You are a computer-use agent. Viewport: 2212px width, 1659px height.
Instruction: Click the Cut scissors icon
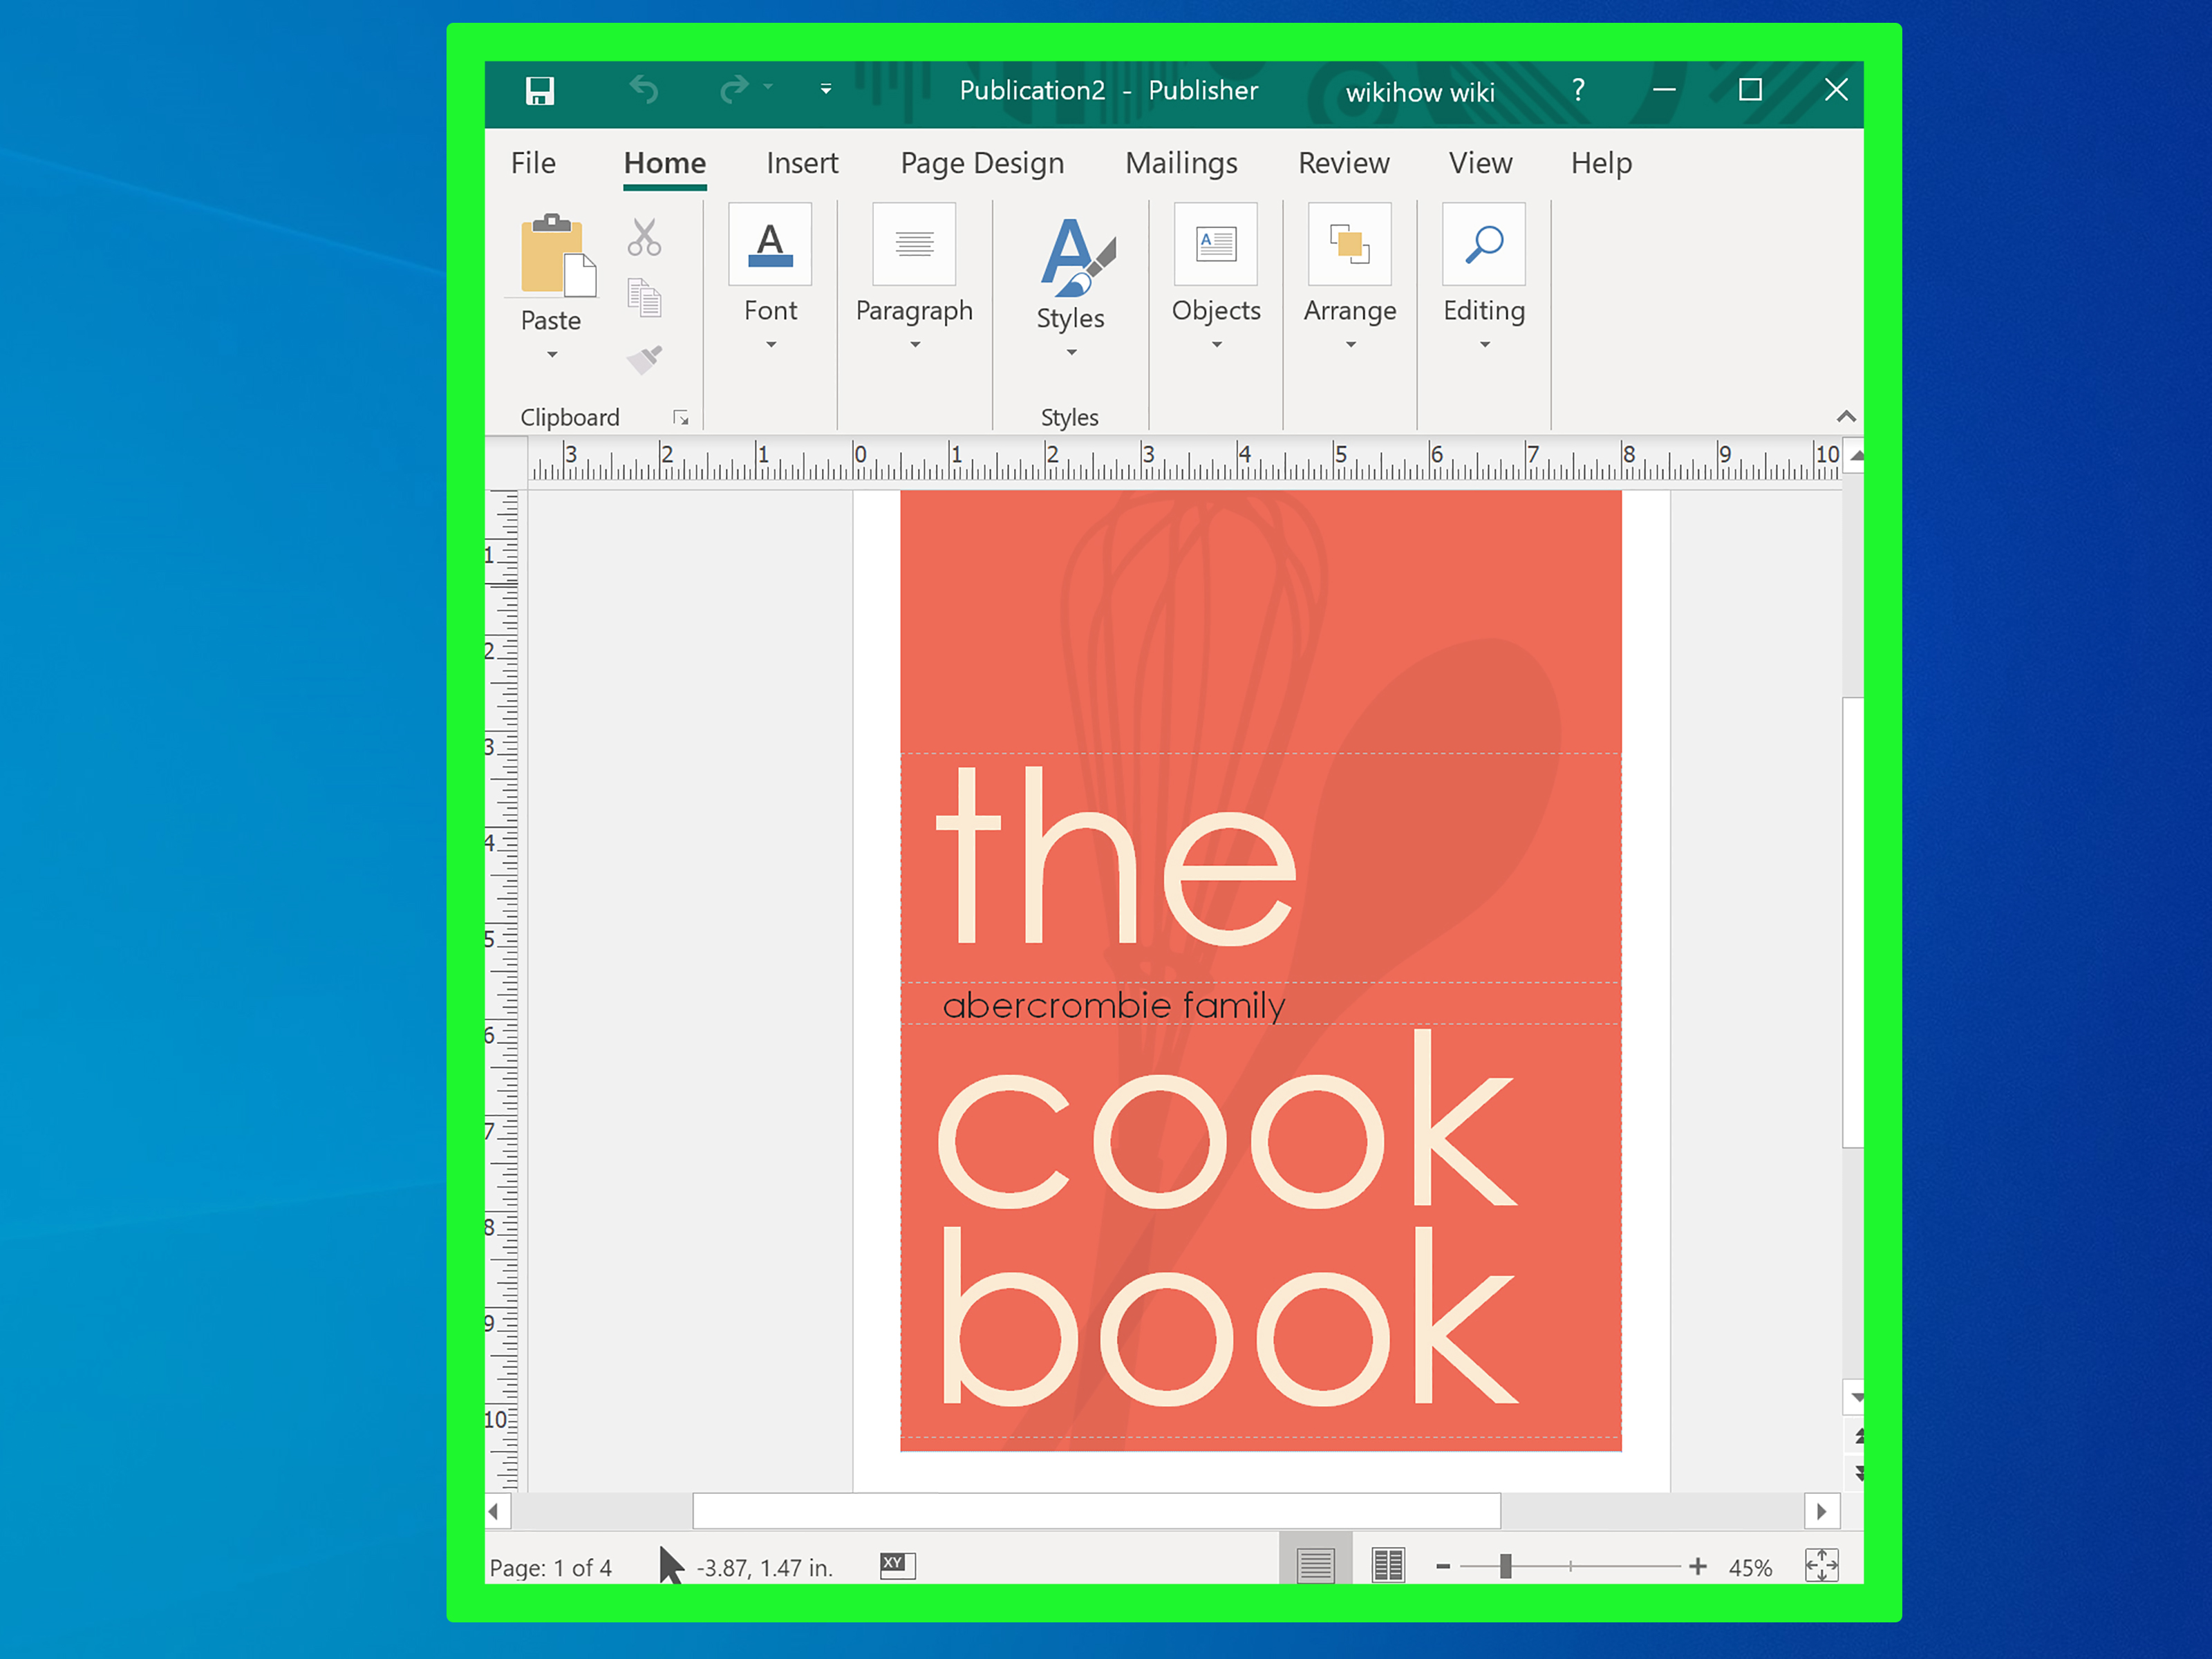(645, 238)
